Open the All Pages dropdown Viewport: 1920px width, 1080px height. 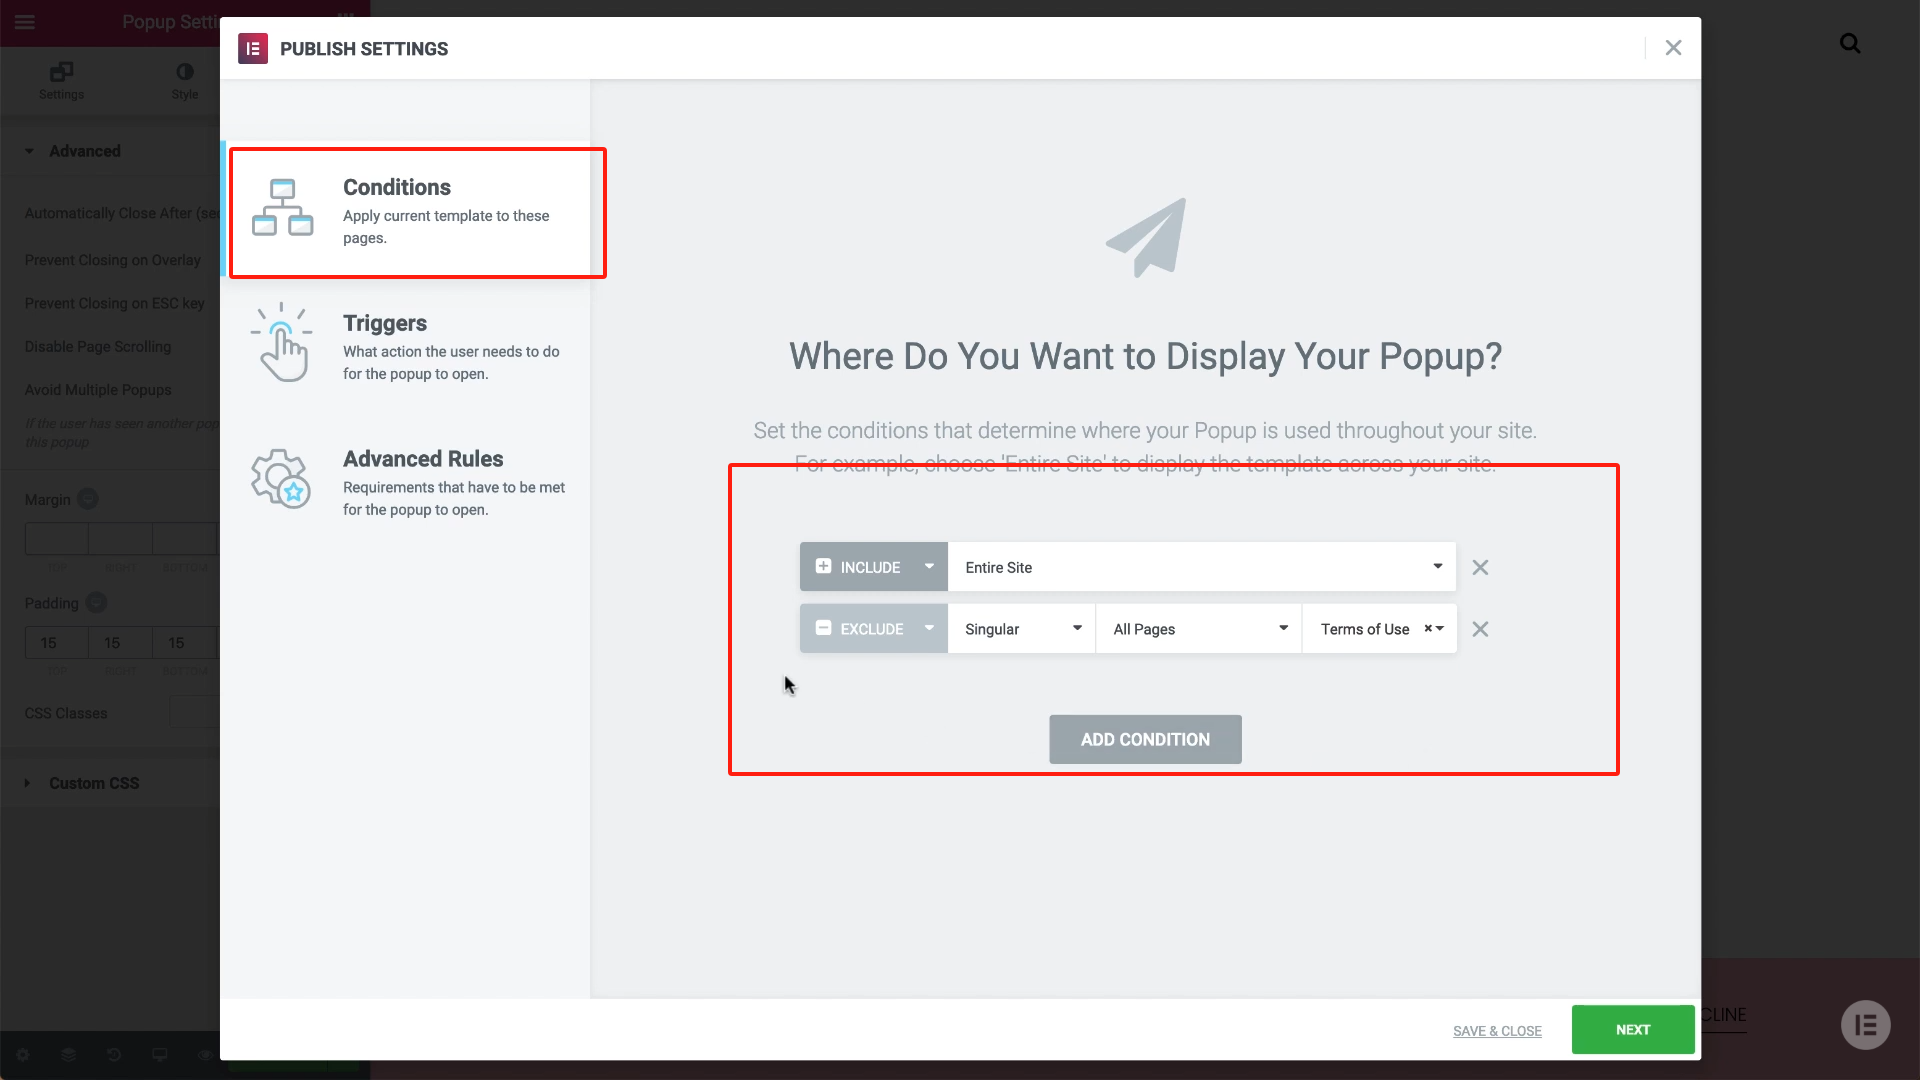(1198, 629)
